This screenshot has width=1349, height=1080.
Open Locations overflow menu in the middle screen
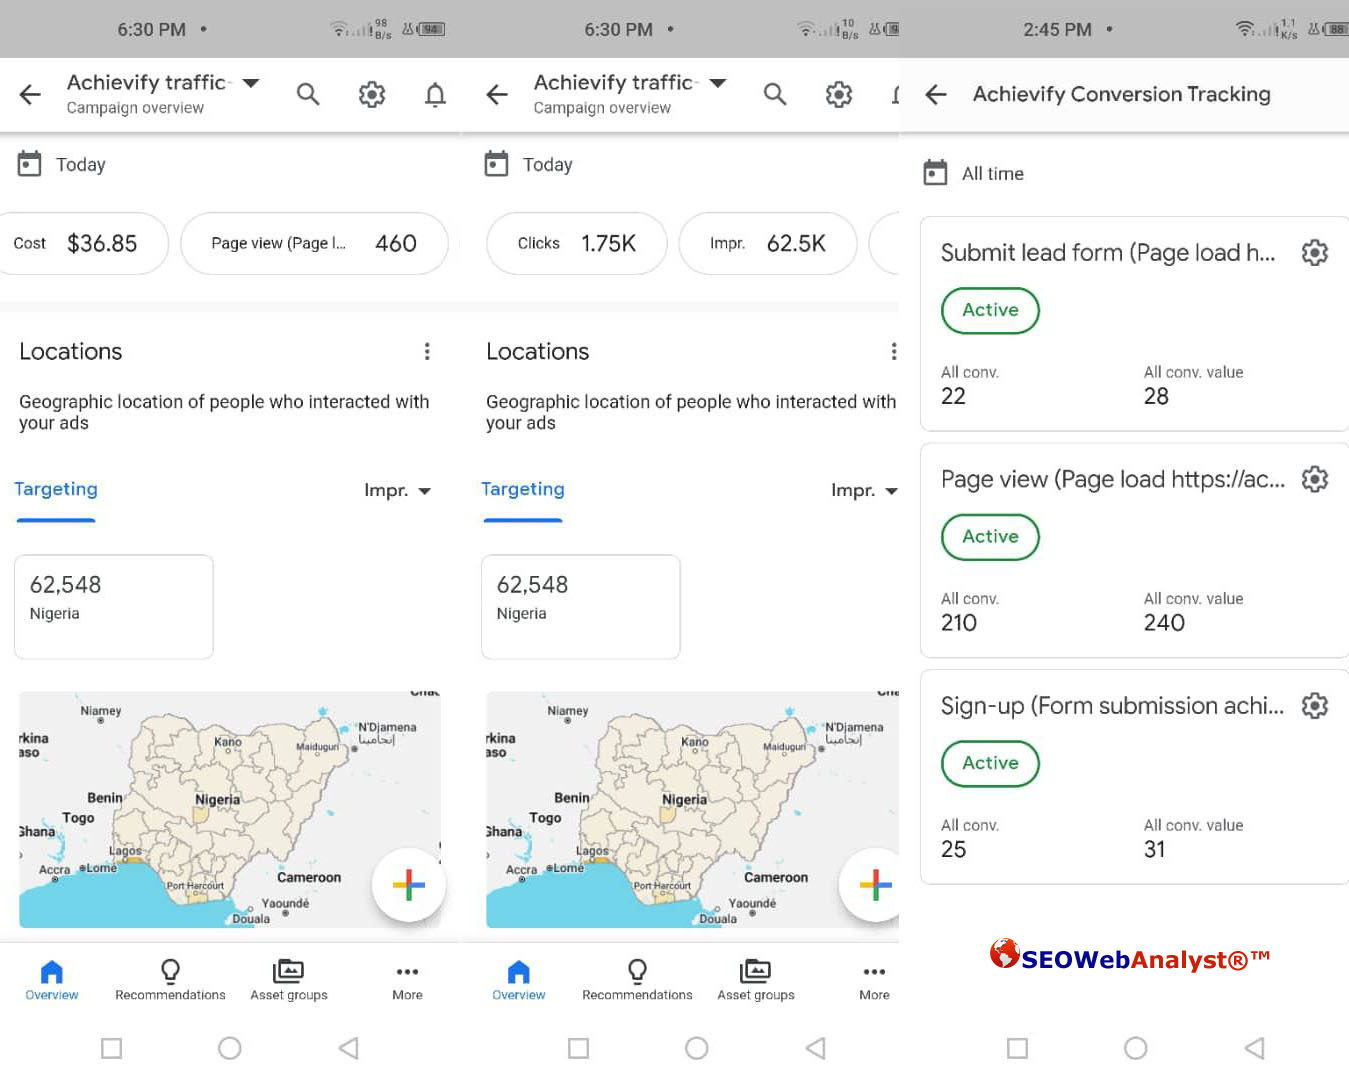[893, 351]
